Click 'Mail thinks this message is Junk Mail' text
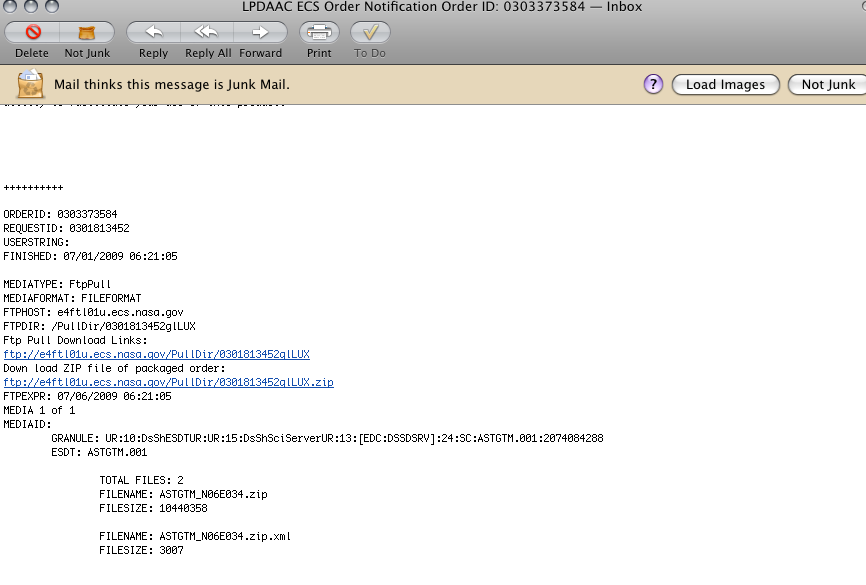866x585 pixels. (172, 85)
